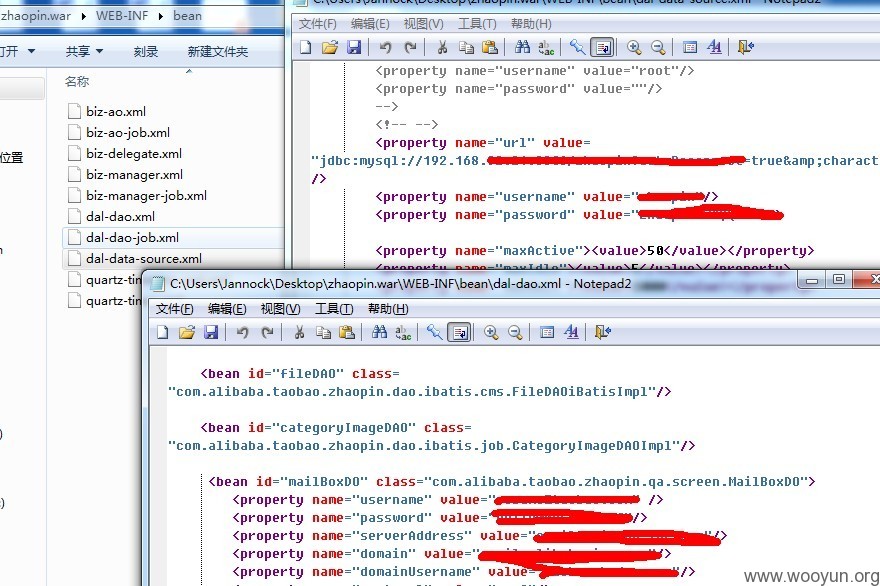Screen dimensions: 880x586
Task: Open 视图(V) menu in dal-dao.xml Notepad2 window
Action: (281, 309)
